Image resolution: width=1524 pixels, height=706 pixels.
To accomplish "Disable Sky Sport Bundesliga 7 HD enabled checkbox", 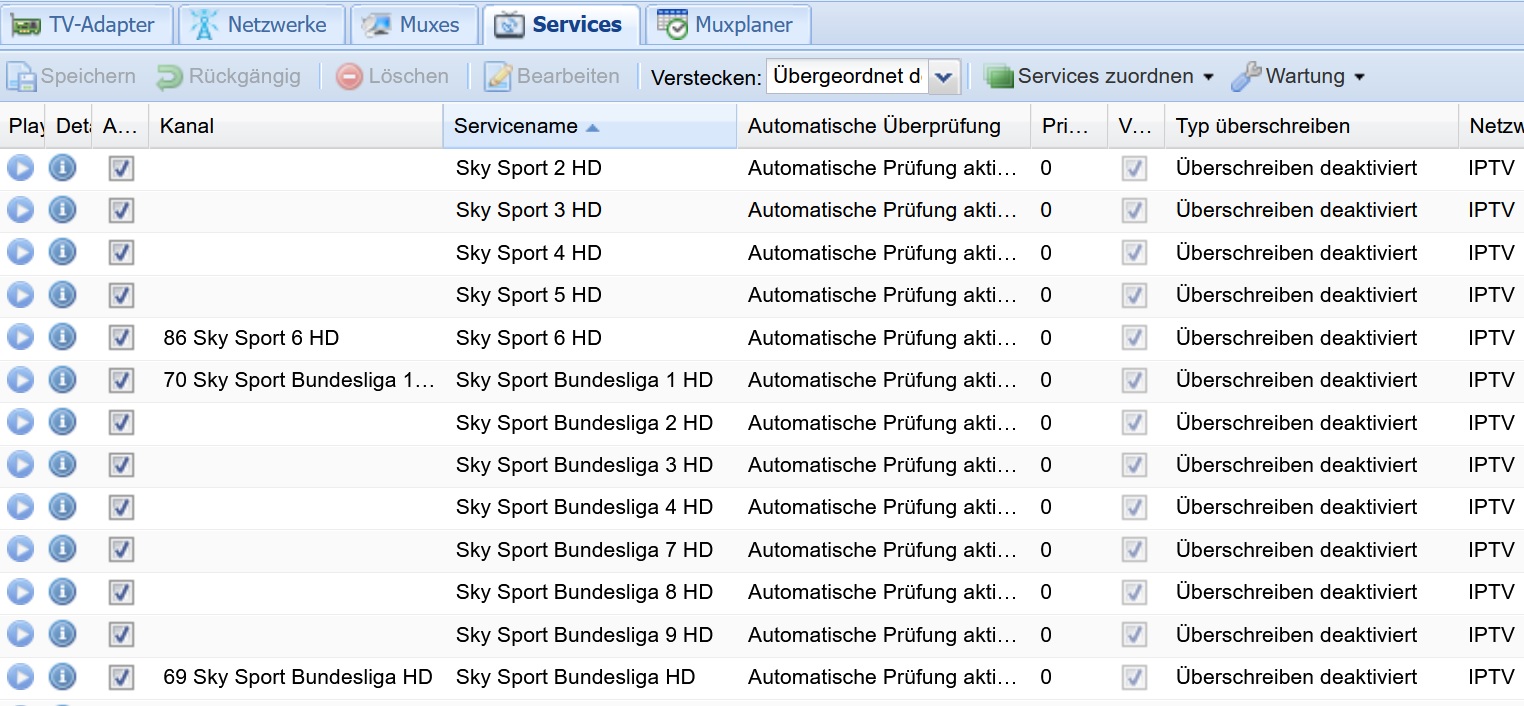I will tap(121, 550).
